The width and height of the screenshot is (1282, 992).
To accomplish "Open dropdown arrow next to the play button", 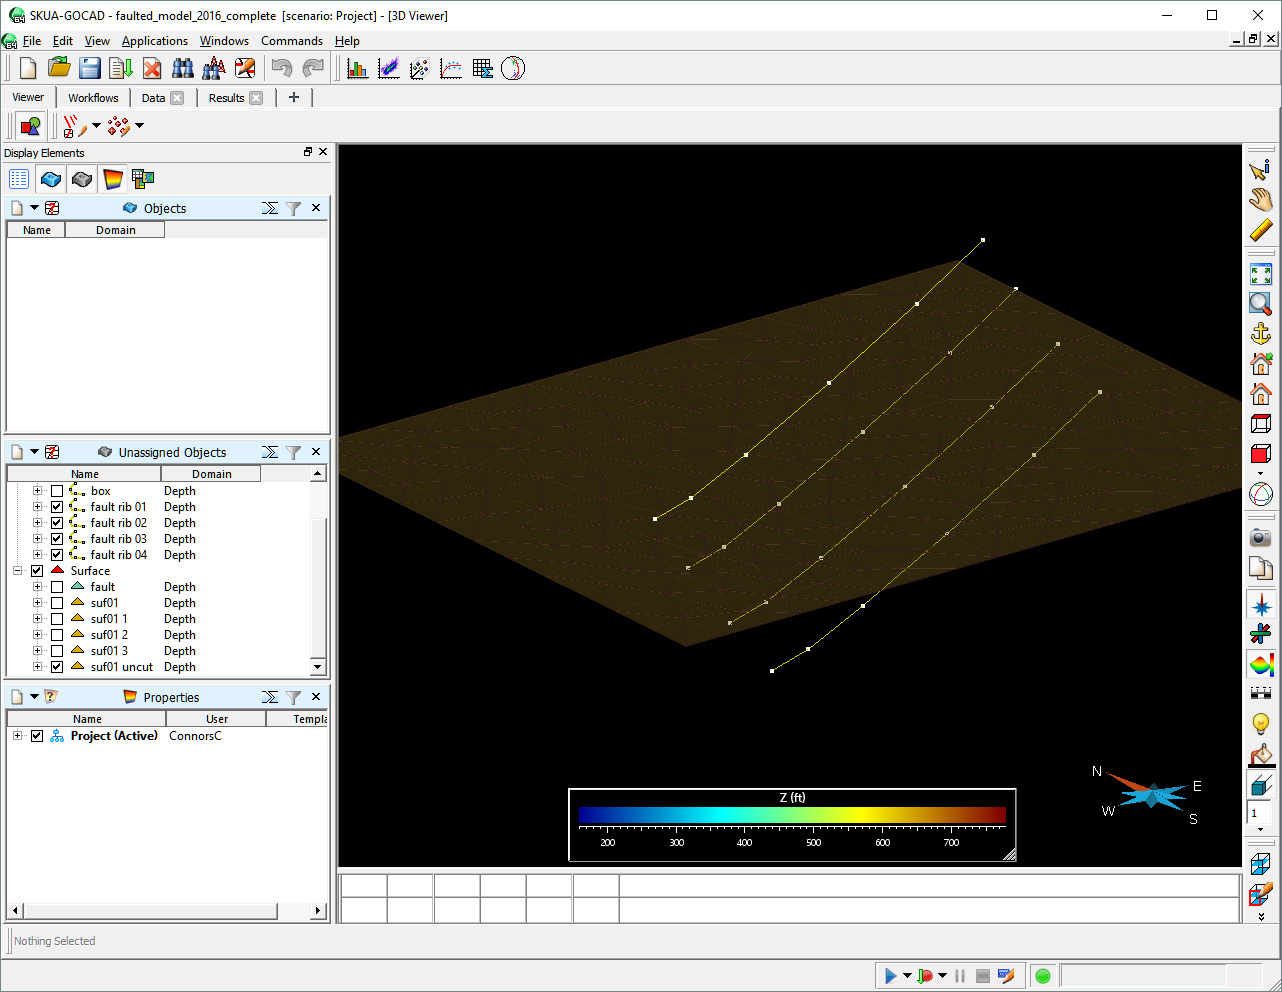I will (x=907, y=976).
